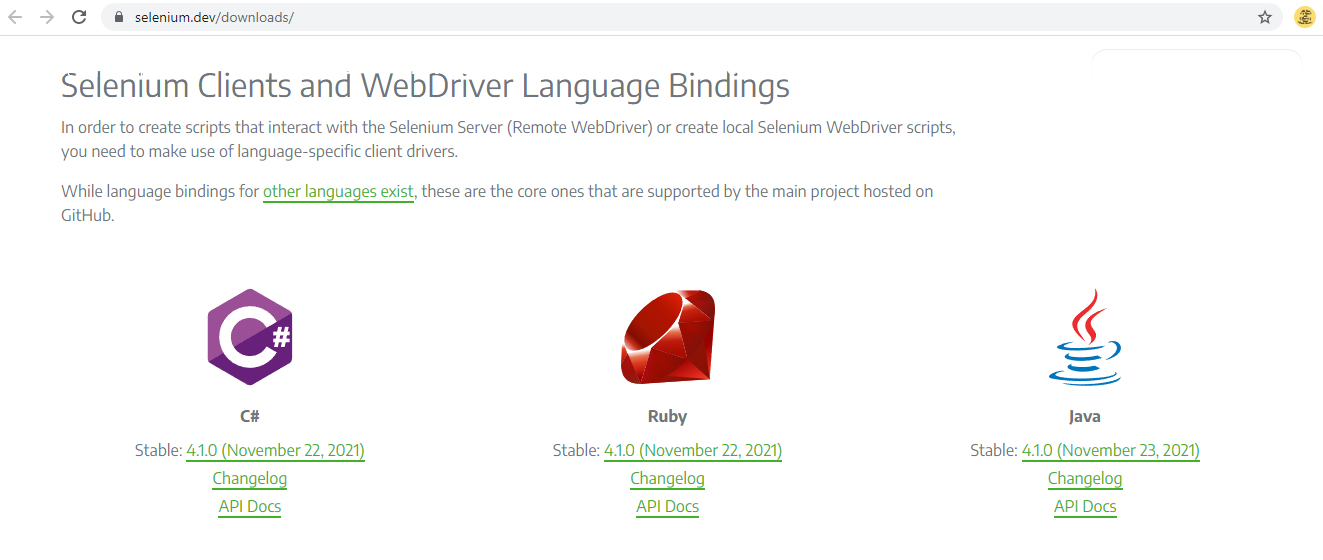This screenshot has width=1323, height=560.
Task: Click the padlock site security icon
Action: [119, 17]
